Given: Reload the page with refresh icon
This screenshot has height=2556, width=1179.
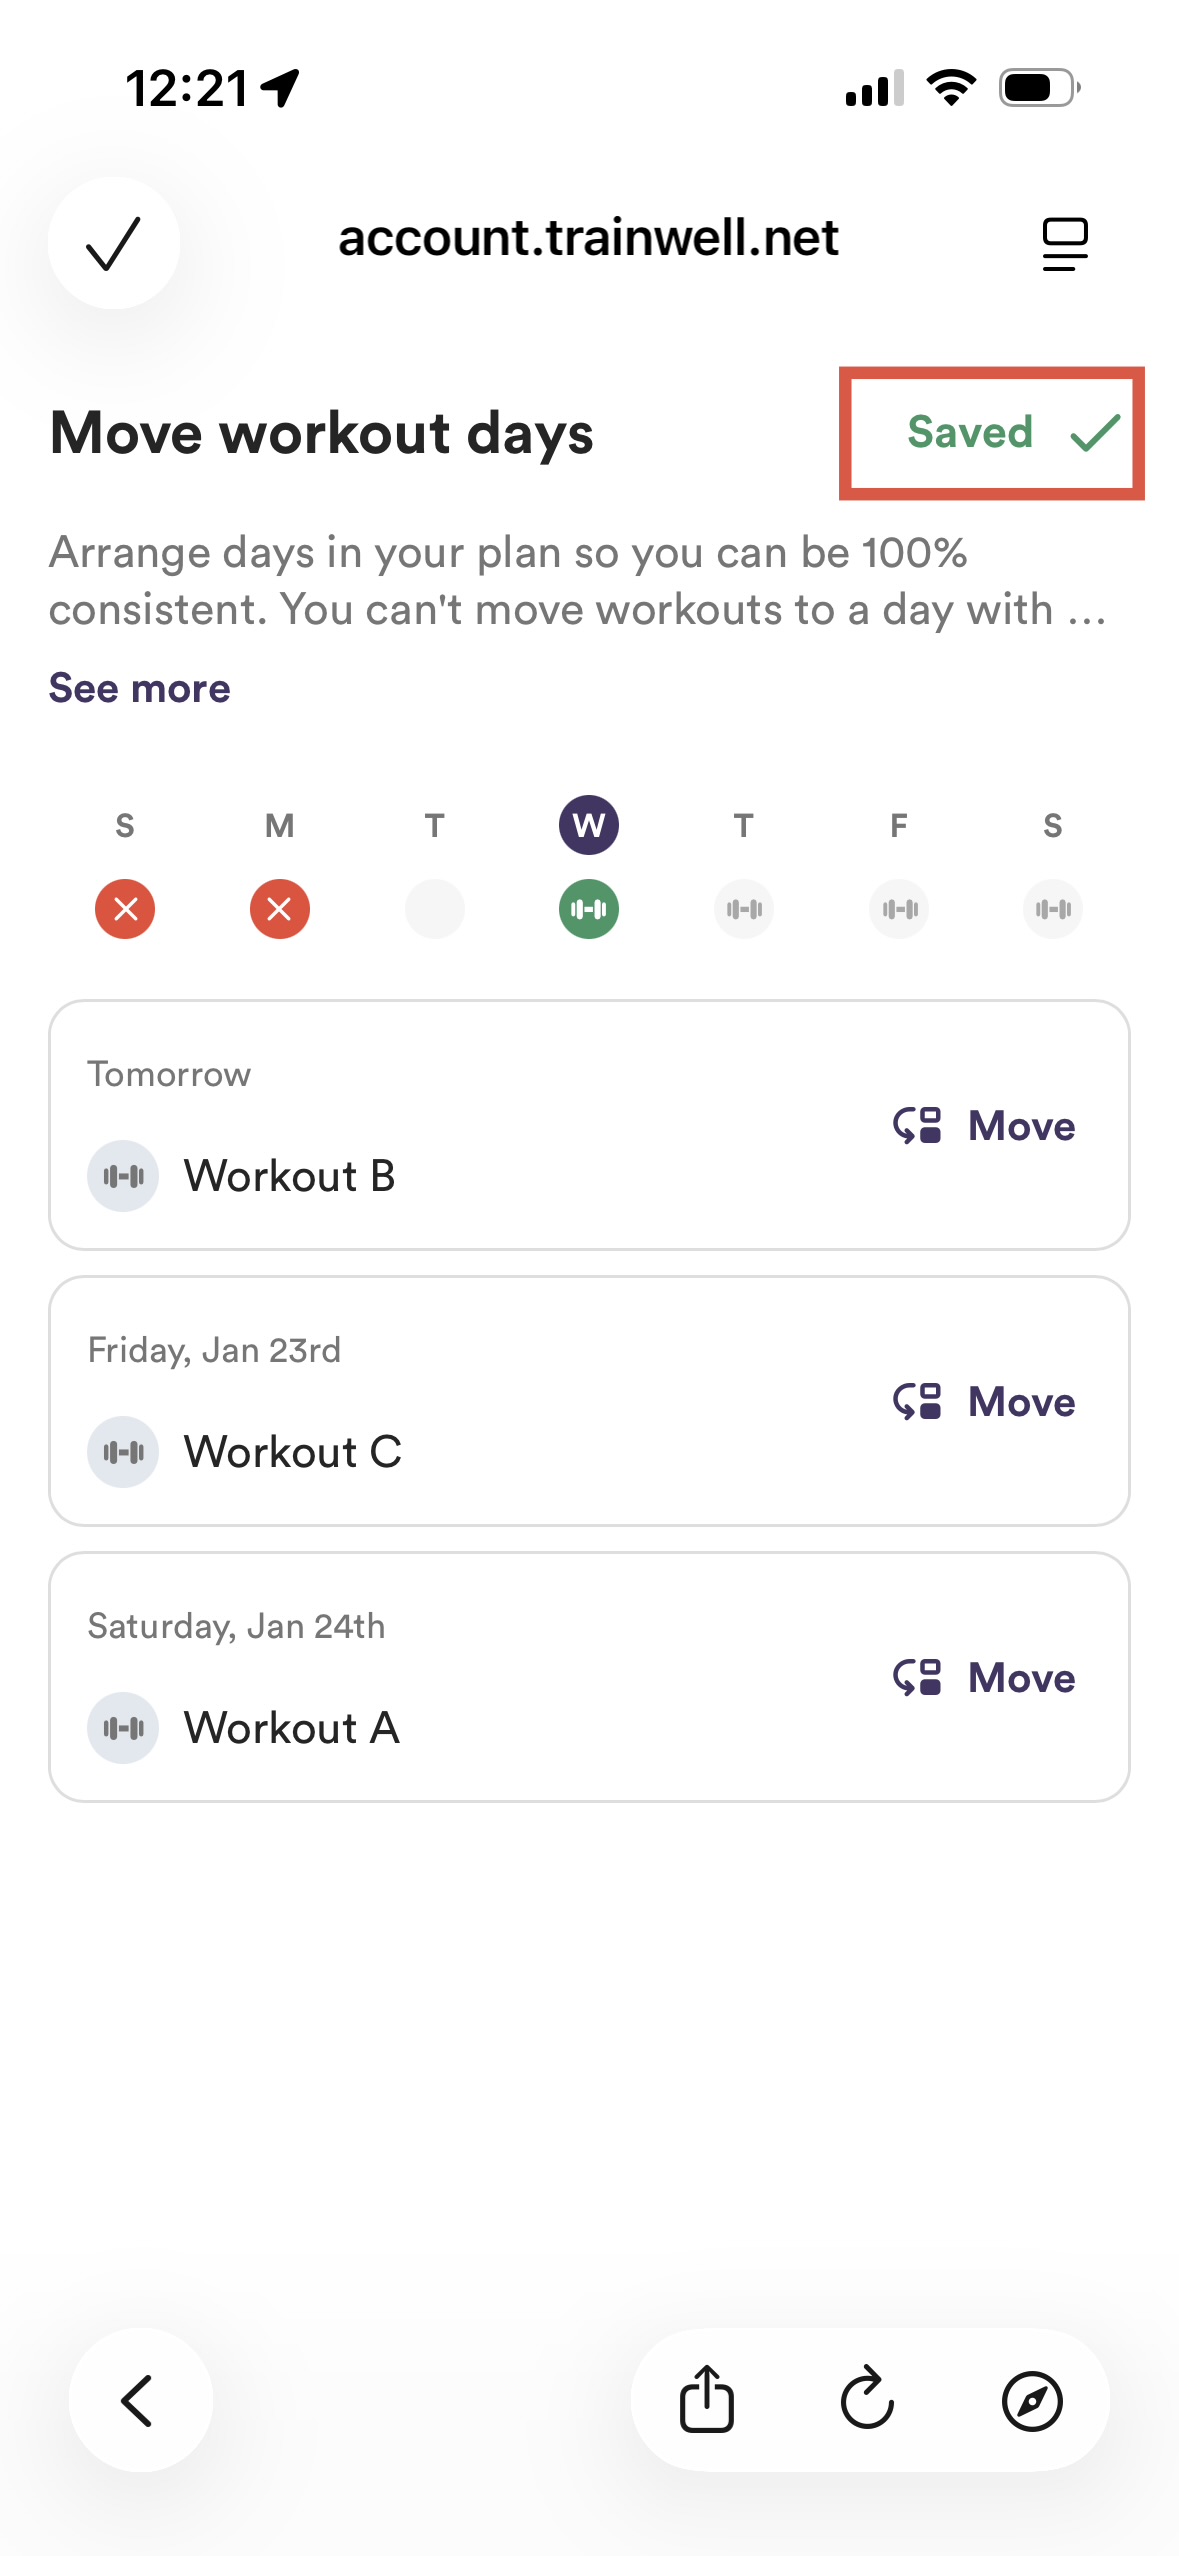Looking at the screenshot, I should coord(867,2400).
